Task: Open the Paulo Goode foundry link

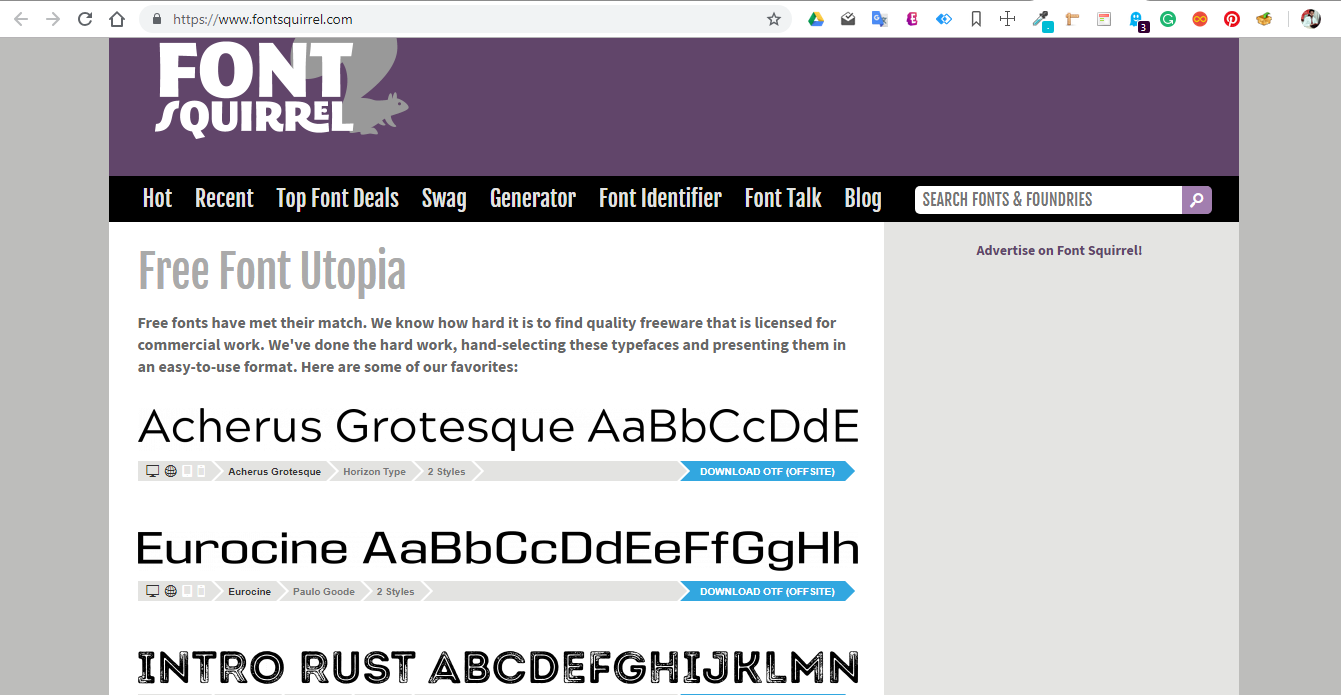Action: pos(324,591)
